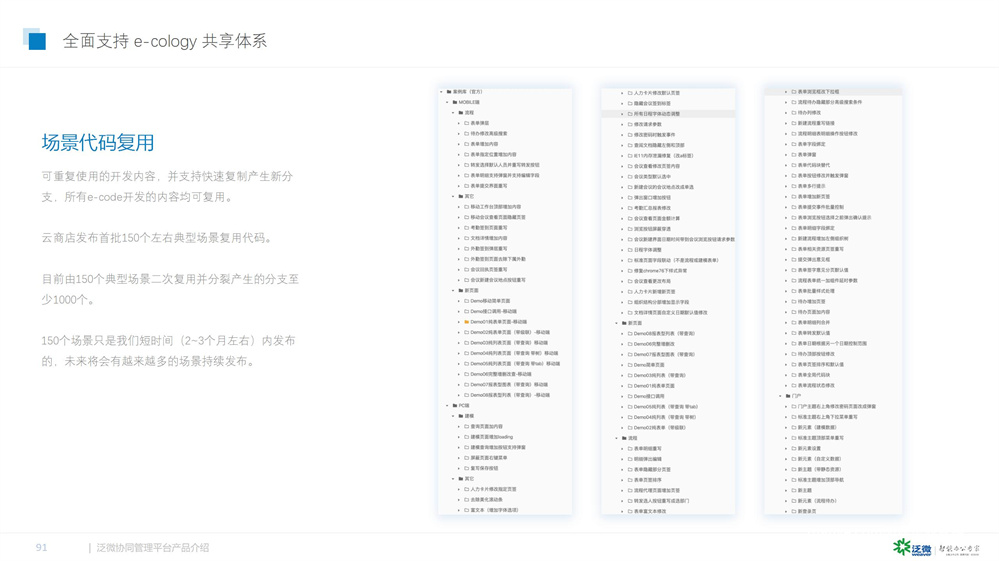Click the folder icon of 所有日程字体动态调整
The height and width of the screenshot is (561, 999).
point(630,113)
